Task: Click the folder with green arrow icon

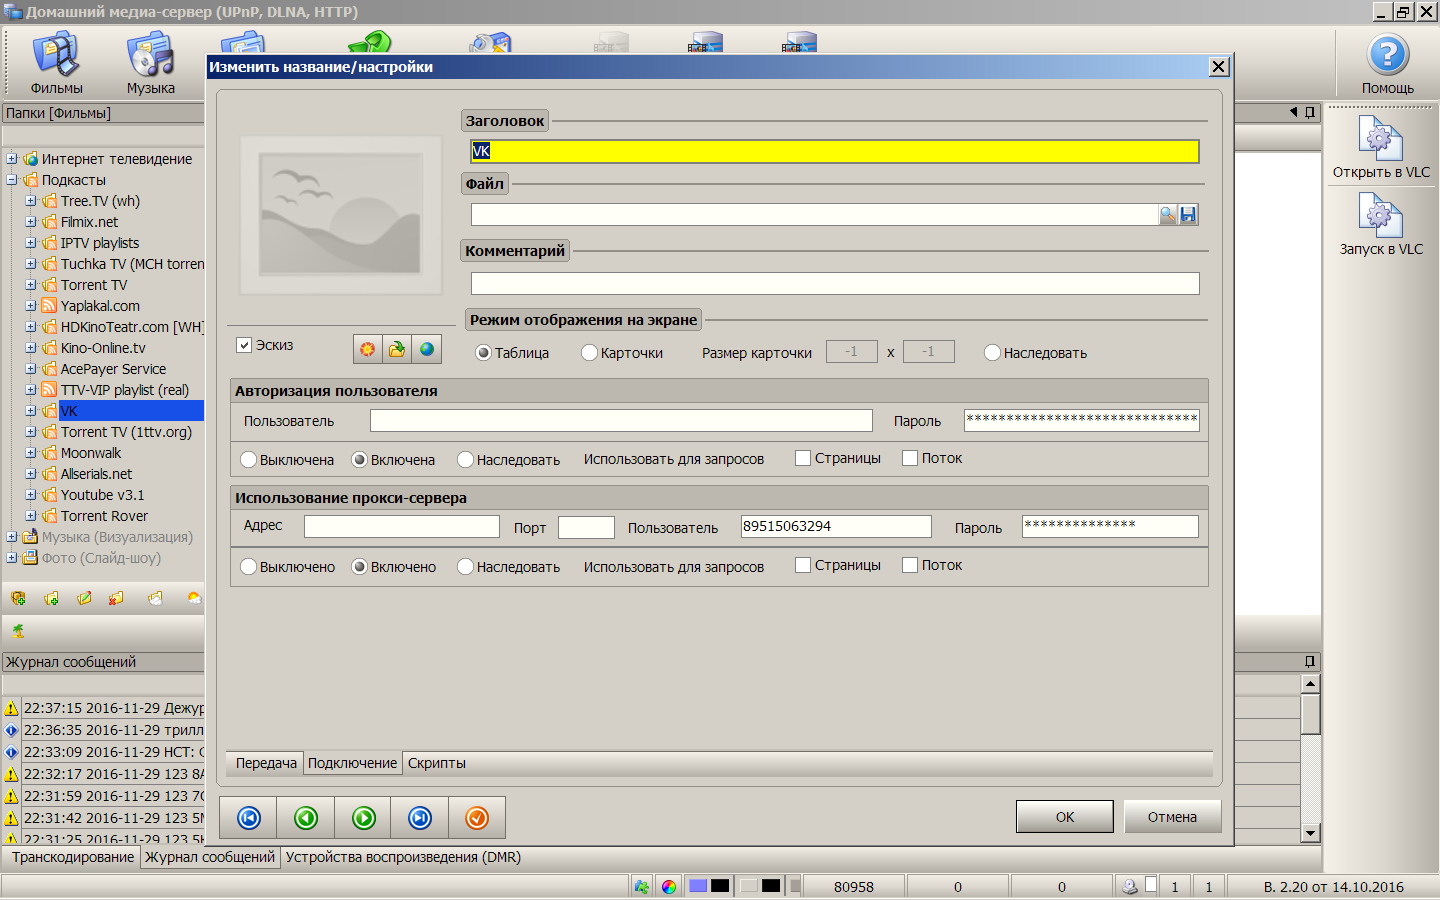Action: [x=397, y=349]
